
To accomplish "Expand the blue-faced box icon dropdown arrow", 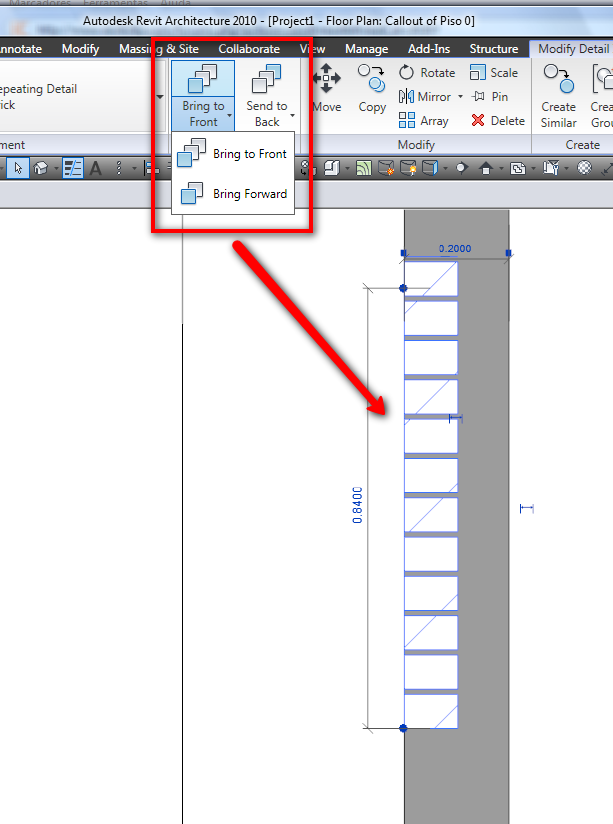I will [445, 168].
